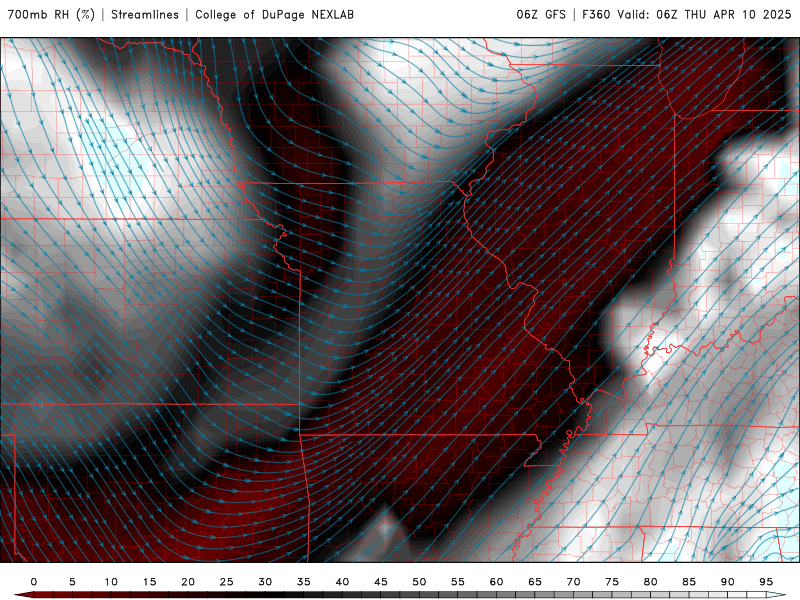
Task: Click the "0" value on the color scale
Action: 34,582
